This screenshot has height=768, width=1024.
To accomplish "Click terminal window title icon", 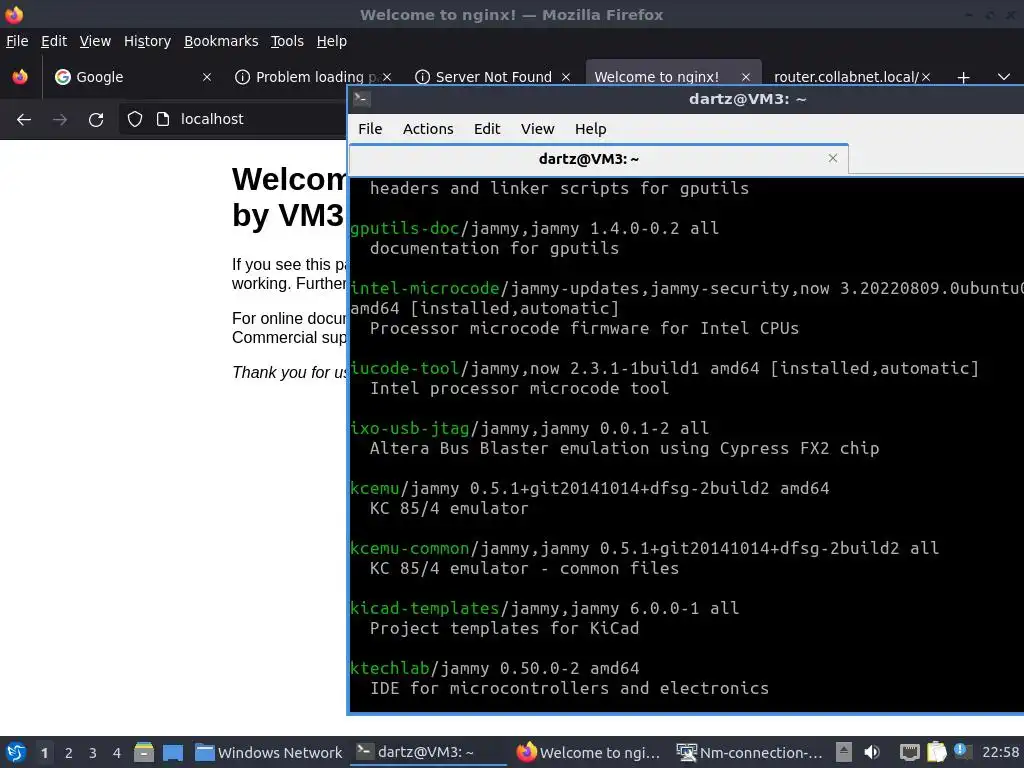I will [362, 99].
